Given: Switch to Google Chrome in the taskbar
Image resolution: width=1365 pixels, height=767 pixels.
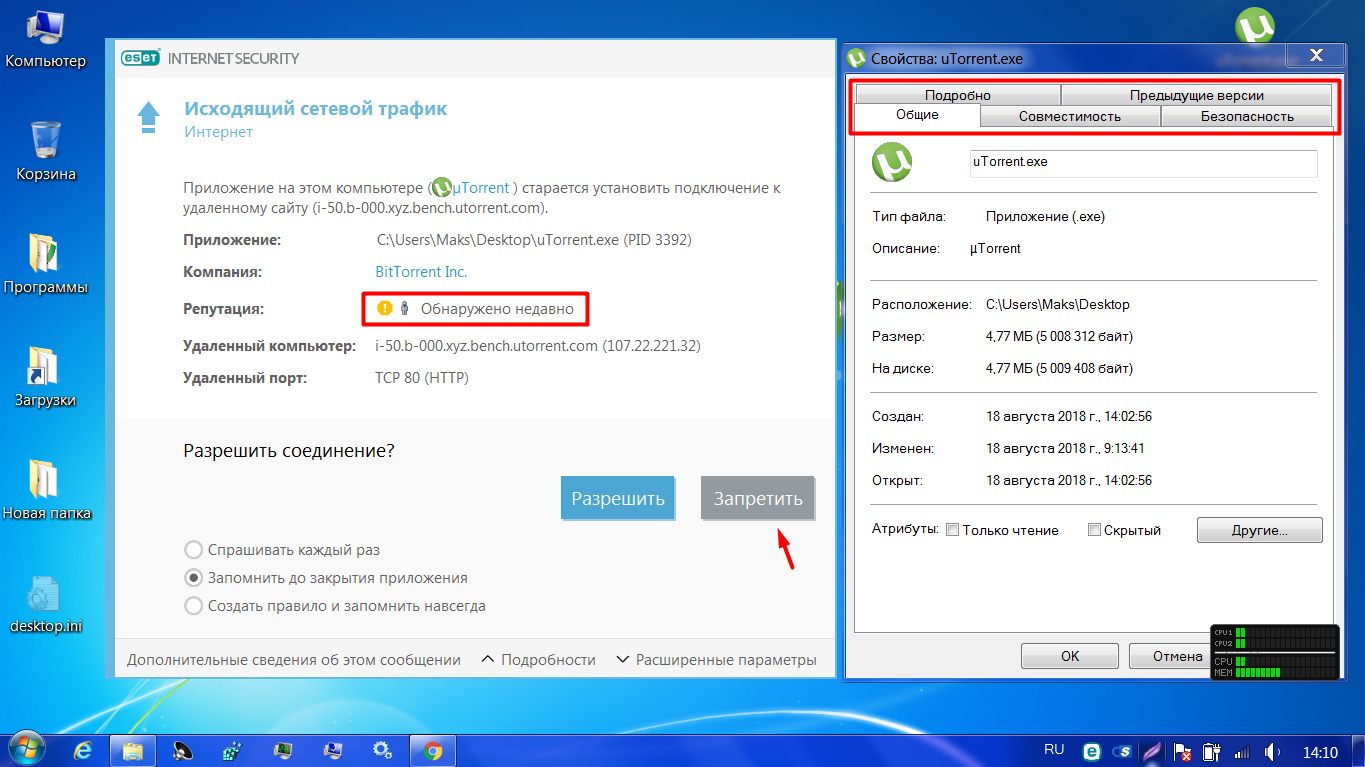Looking at the screenshot, I should click(432, 750).
